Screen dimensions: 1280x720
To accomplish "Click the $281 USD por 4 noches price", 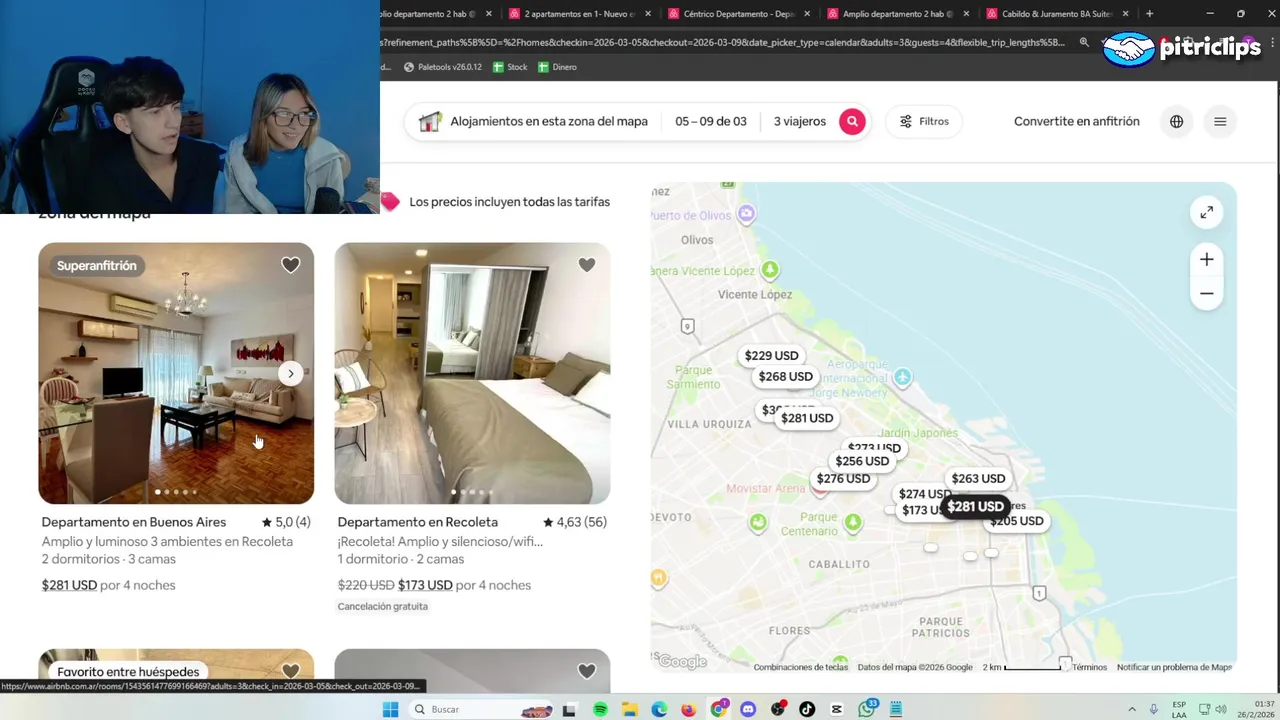I will (x=108, y=585).
